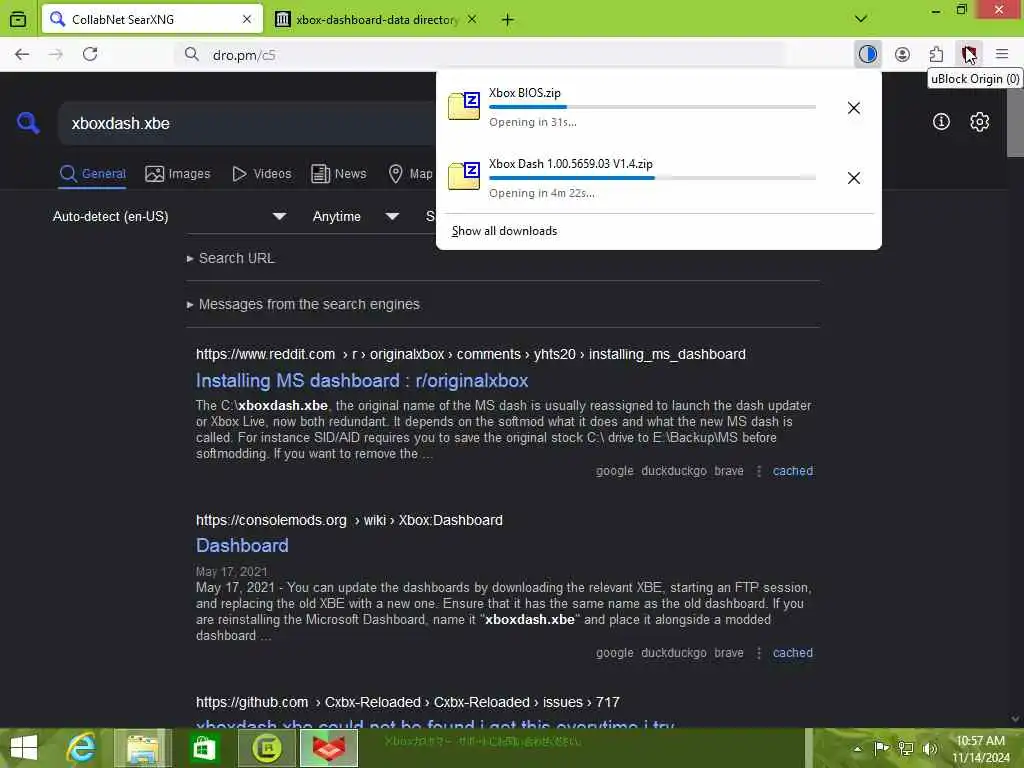
Task: Switch to xbox-dashboard-data directory tab
Action: click(377, 20)
